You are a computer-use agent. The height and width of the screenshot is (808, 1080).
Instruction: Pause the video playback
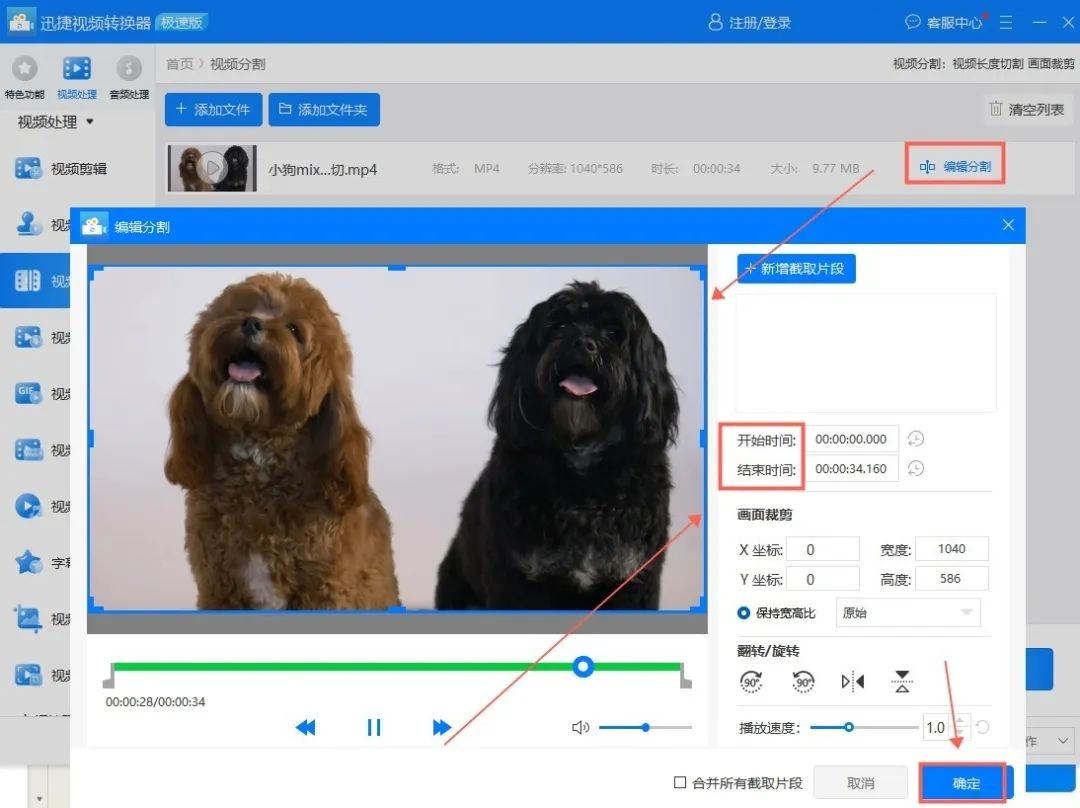coord(374,728)
